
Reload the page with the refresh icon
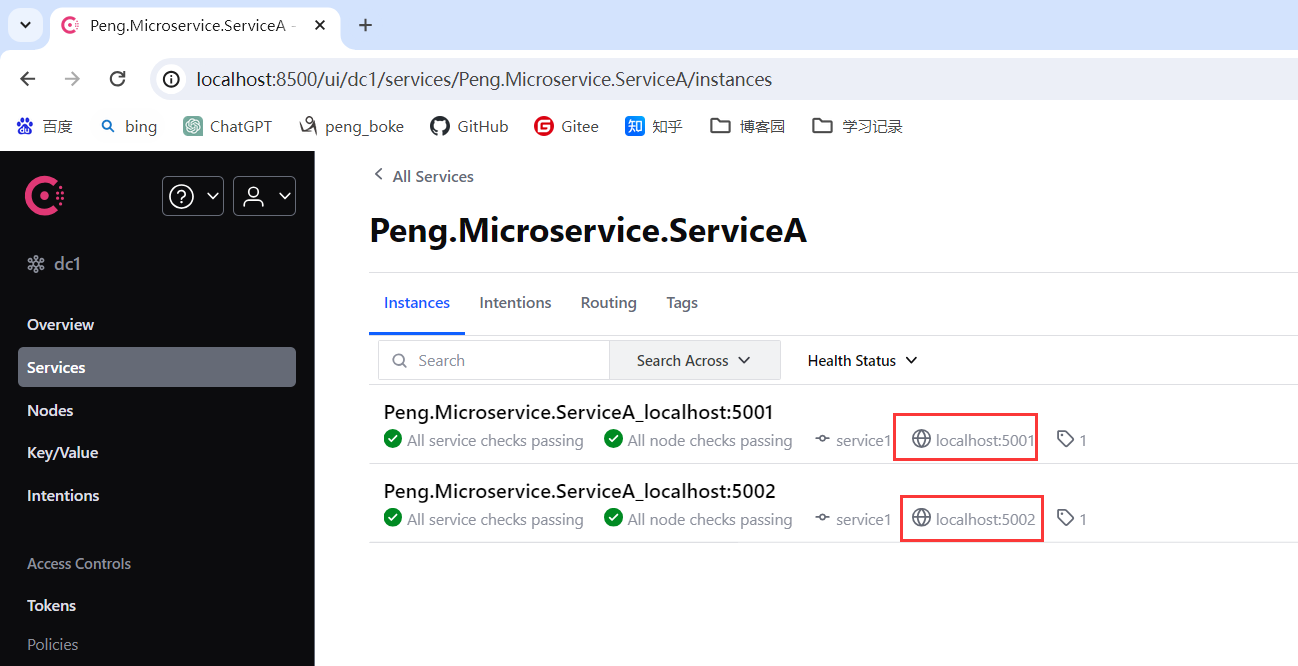point(117,79)
